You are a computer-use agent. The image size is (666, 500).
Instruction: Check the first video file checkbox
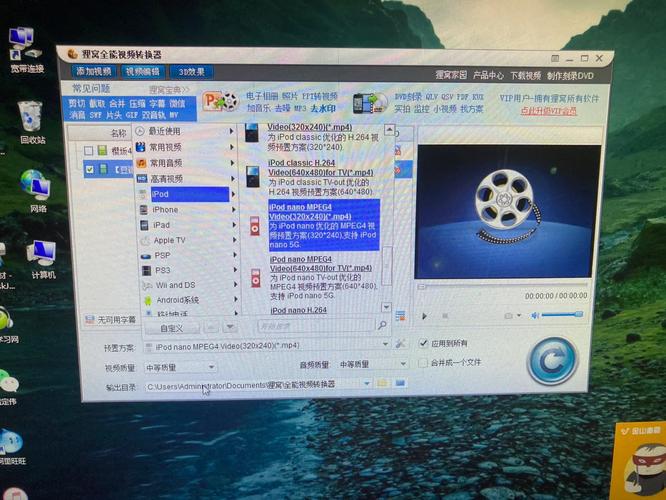click(x=88, y=151)
